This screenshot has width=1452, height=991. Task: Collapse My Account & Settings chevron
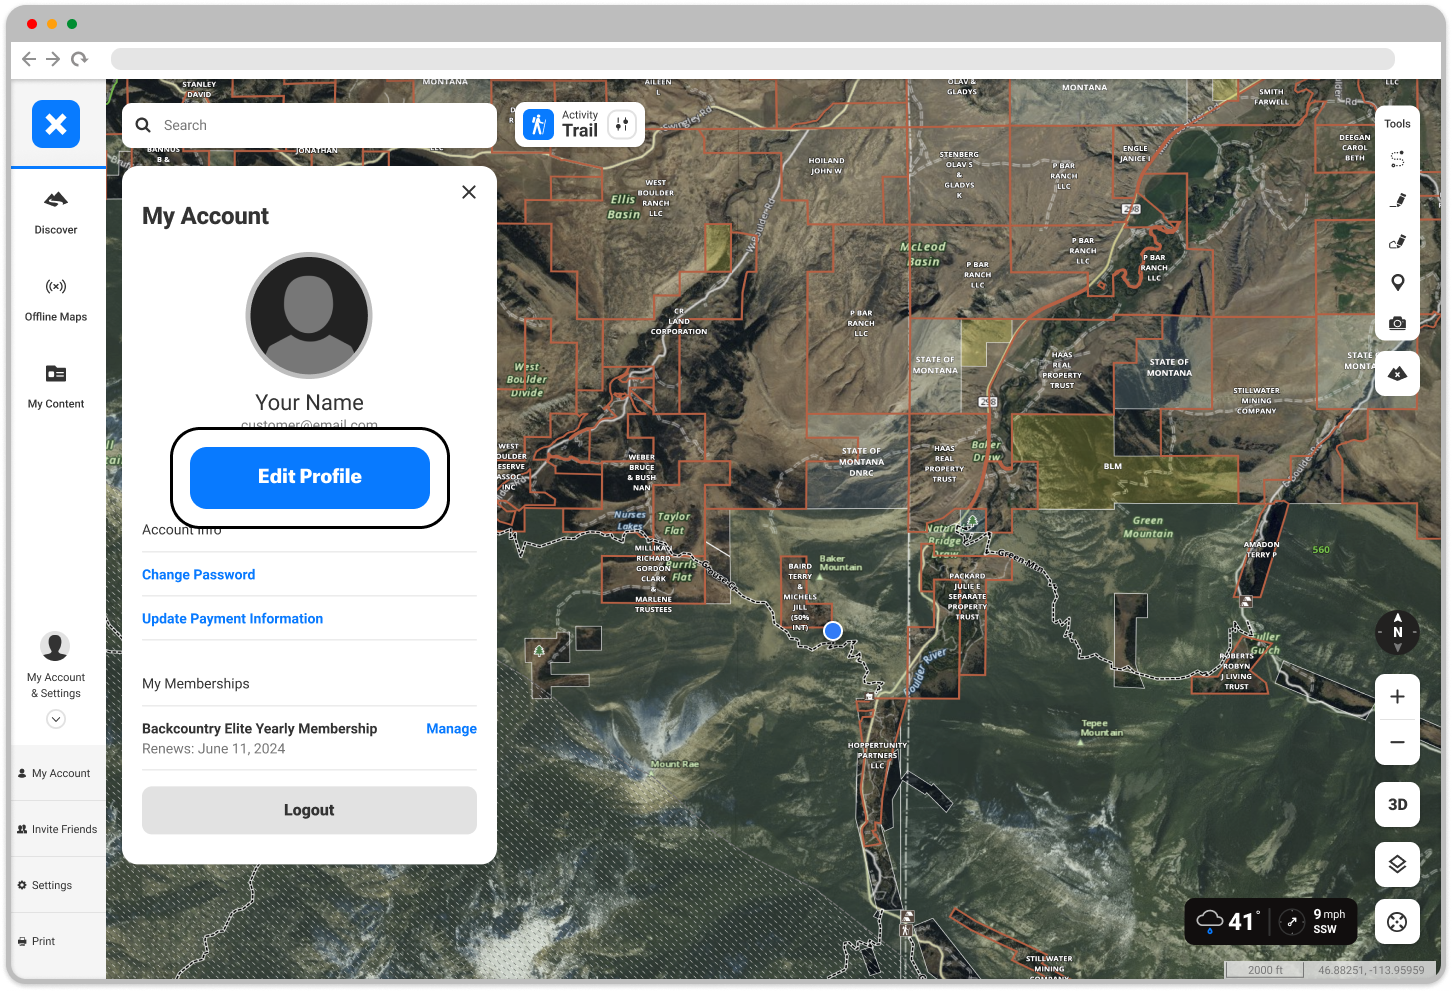coord(56,719)
